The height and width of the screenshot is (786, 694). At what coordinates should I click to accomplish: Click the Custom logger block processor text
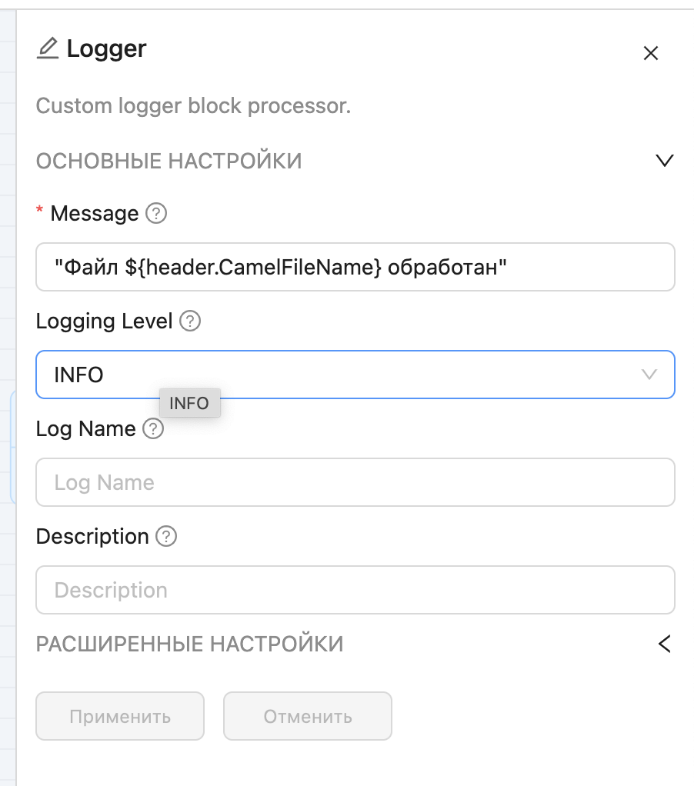pos(193,105)
